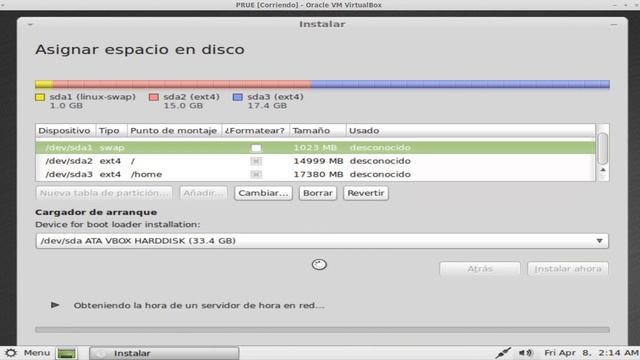640x360 pixels.
Task: Click Nueva tabla de partición button
Action: [x=104, y=193]
